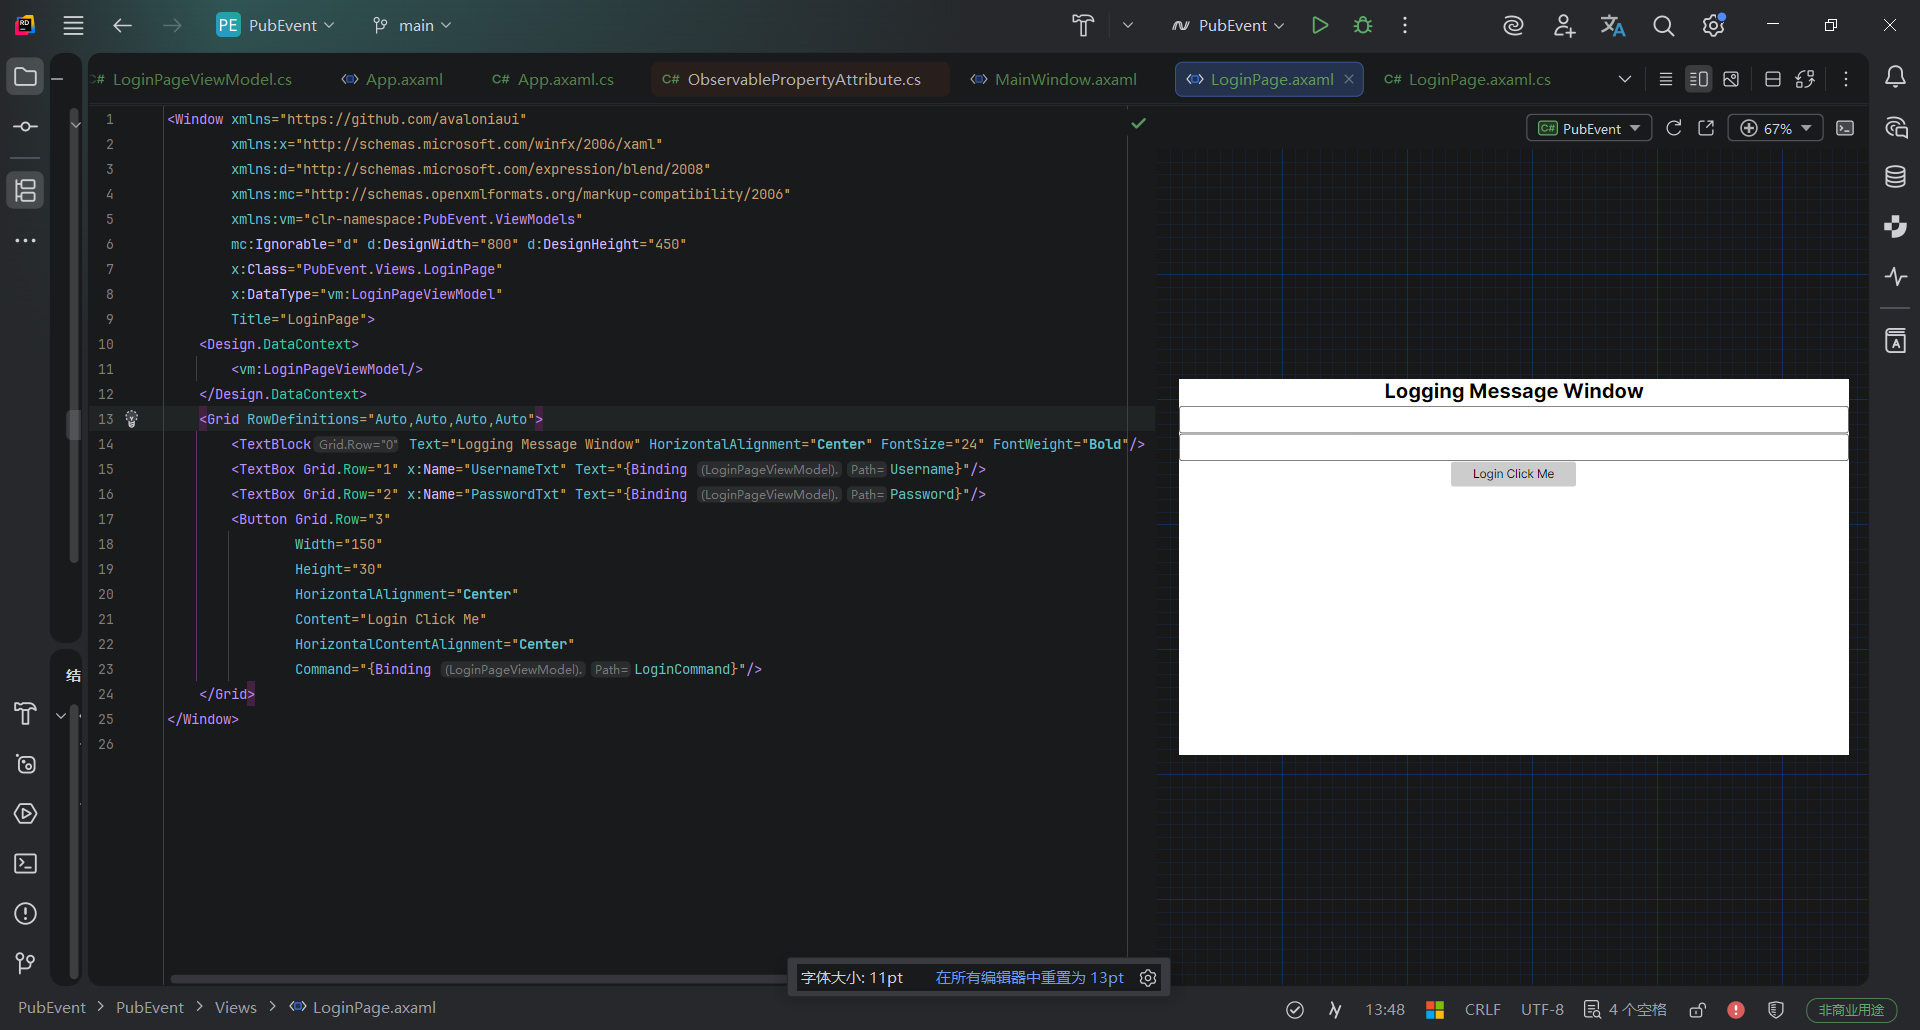
Task: Click the reset font size to 13pt link
Action: pyautogui.click(x=1029, y=977)
